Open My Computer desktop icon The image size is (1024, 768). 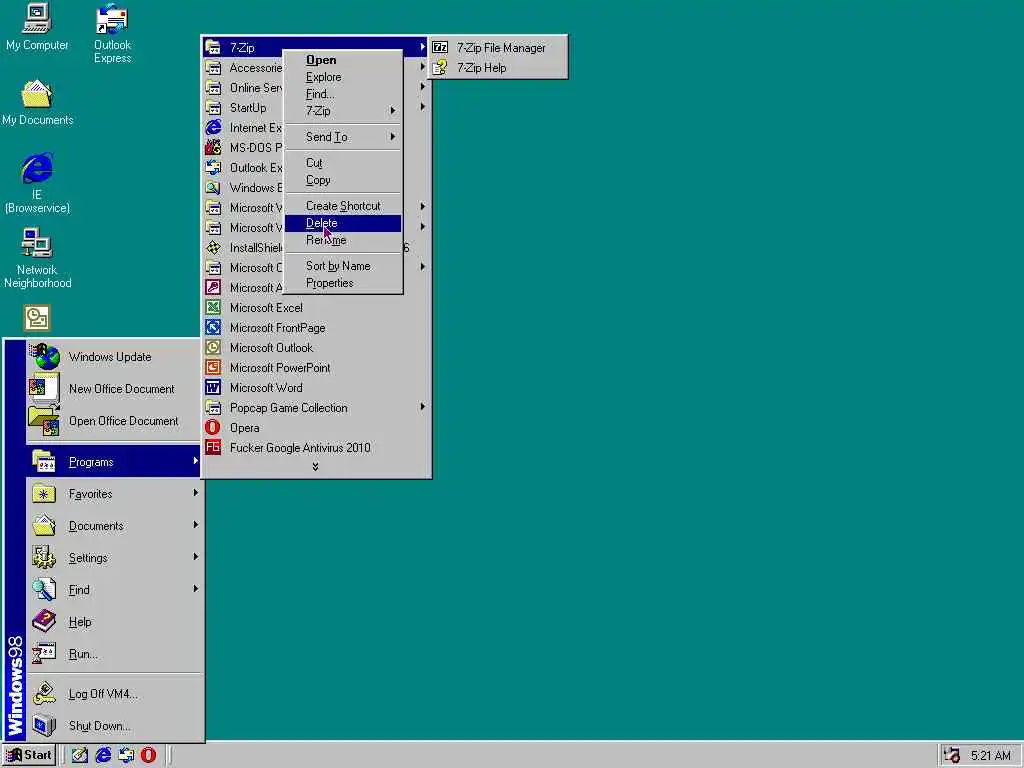click(x=37, y=27)
